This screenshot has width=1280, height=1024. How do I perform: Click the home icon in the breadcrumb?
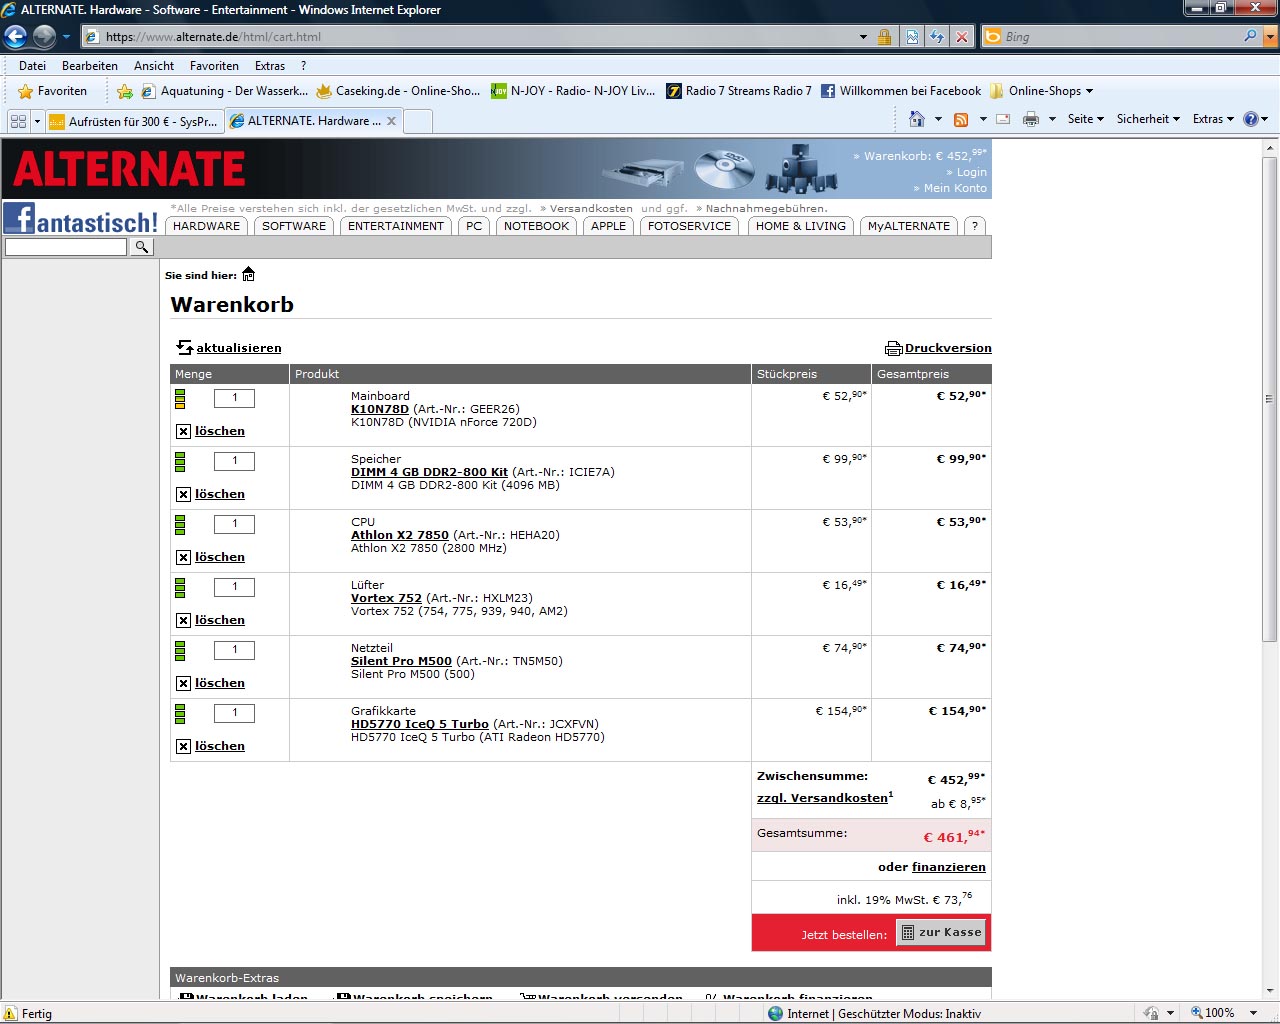point(249,275)
